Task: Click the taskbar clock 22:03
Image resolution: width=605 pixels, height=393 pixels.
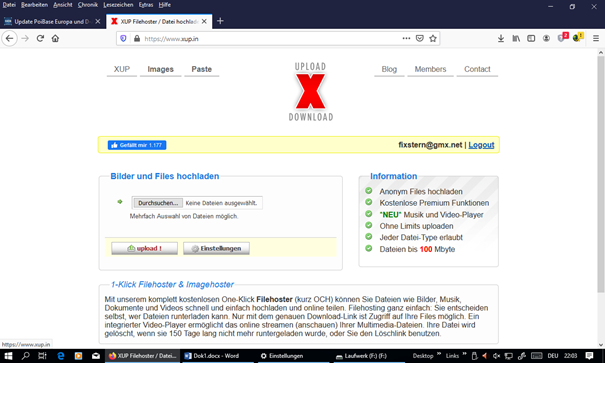Action: coord(570,356)
